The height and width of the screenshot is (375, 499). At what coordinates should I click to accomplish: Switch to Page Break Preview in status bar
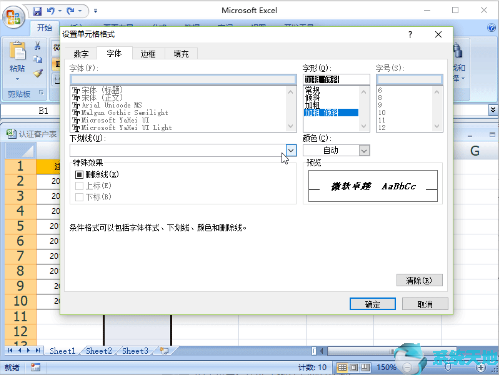coord(366,367)
